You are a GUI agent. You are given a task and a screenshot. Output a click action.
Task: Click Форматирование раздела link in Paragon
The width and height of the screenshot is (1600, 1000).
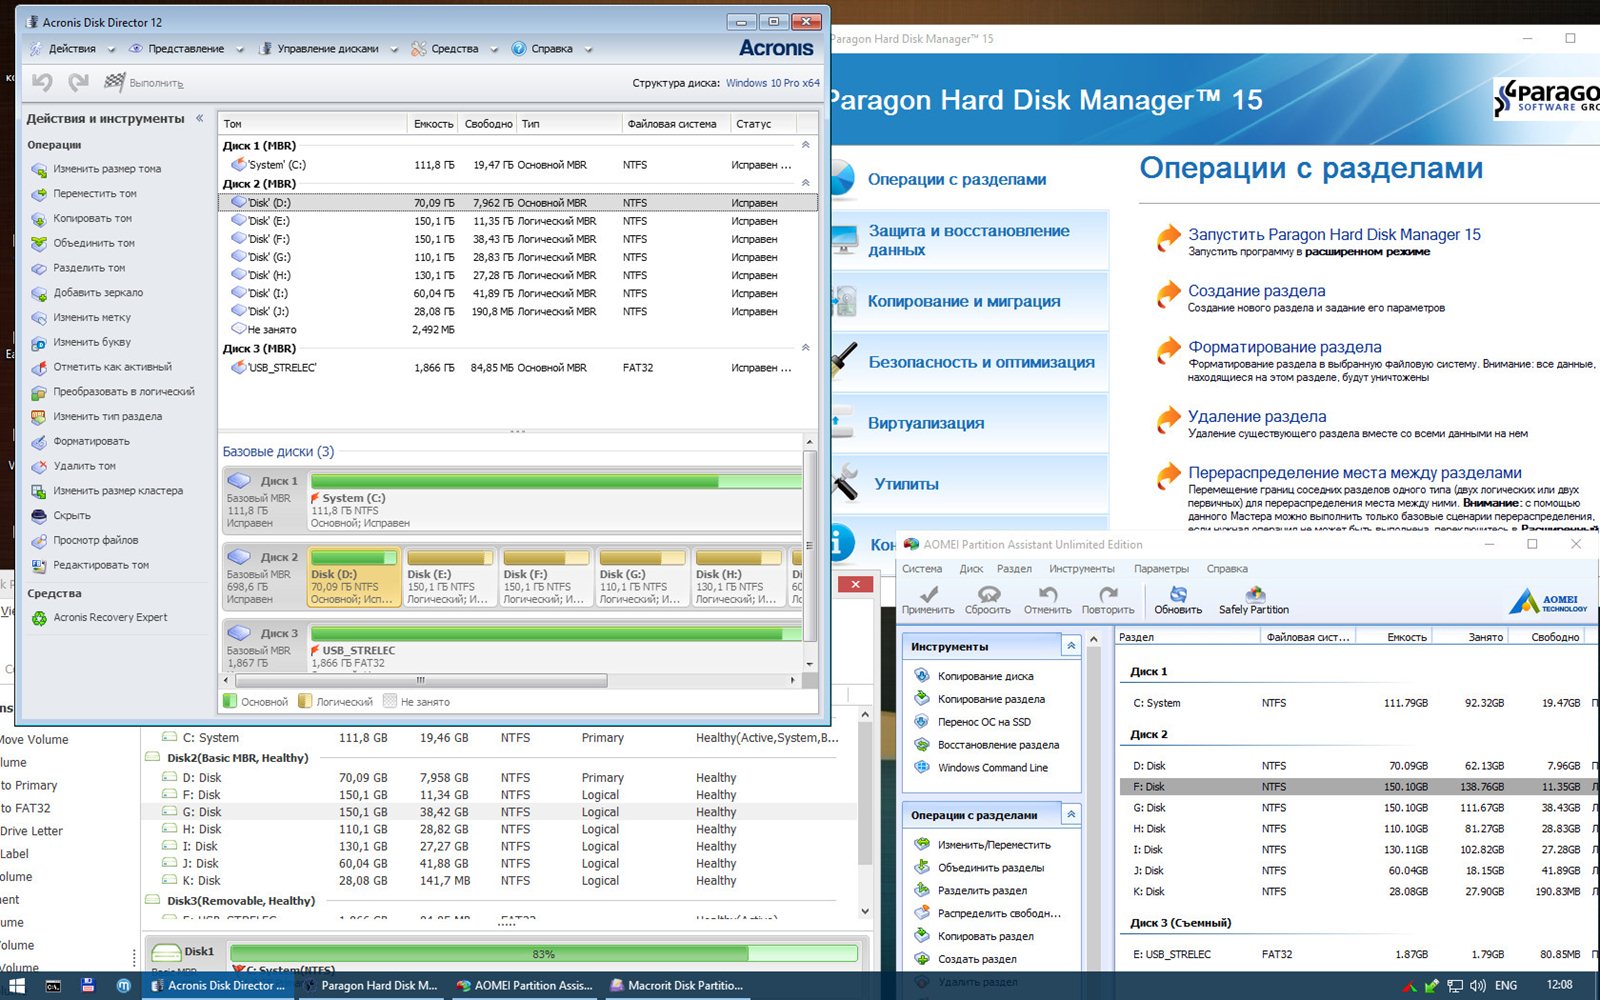[1285, 347]
